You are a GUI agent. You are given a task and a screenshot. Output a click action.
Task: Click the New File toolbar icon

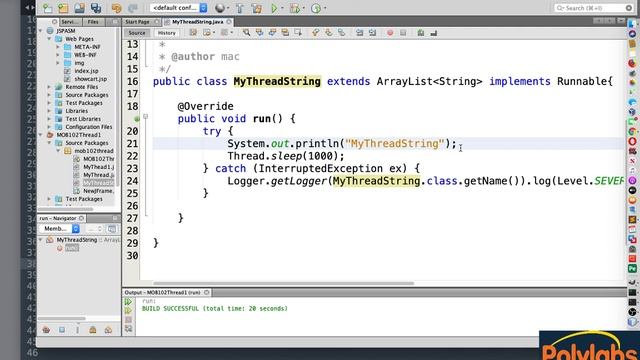tap(47, 8)
